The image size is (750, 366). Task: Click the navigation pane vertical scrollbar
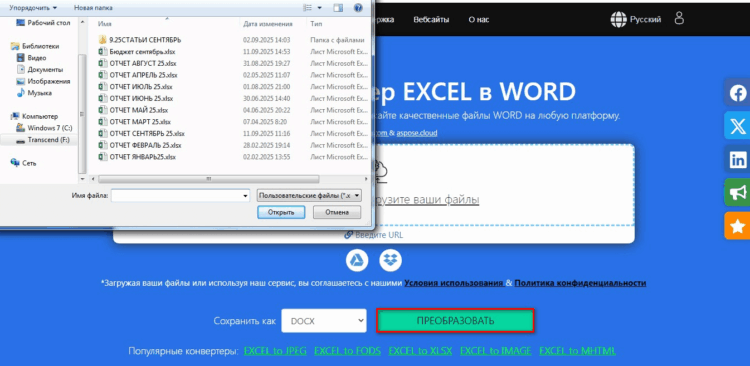point(82,114)
